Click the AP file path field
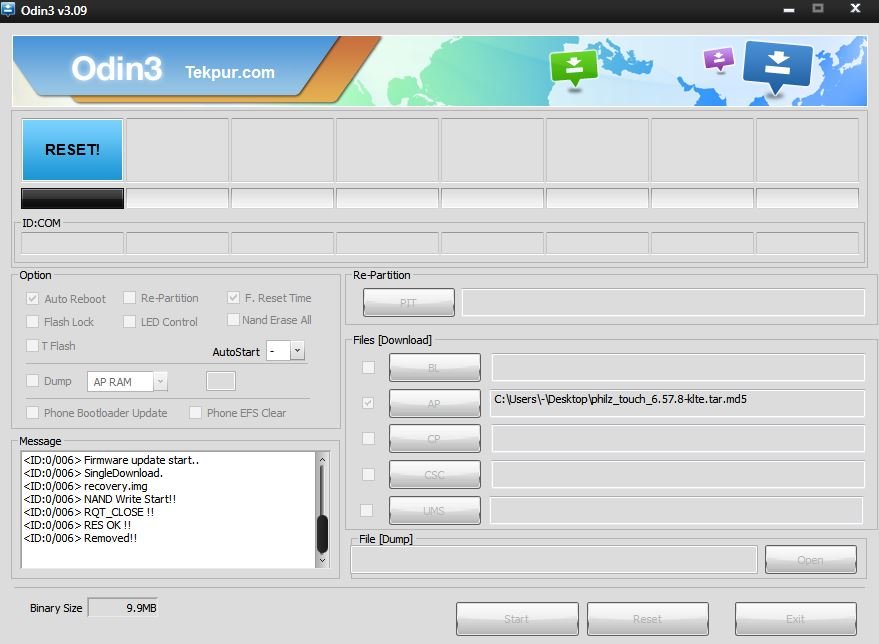The height and width of the screenshot is (644, 879). (677, 403)
